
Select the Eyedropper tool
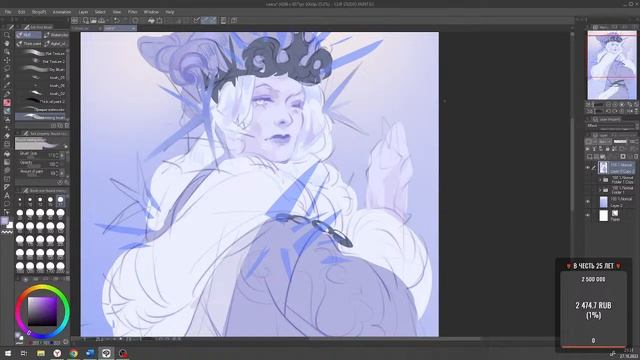coord(7,85)
